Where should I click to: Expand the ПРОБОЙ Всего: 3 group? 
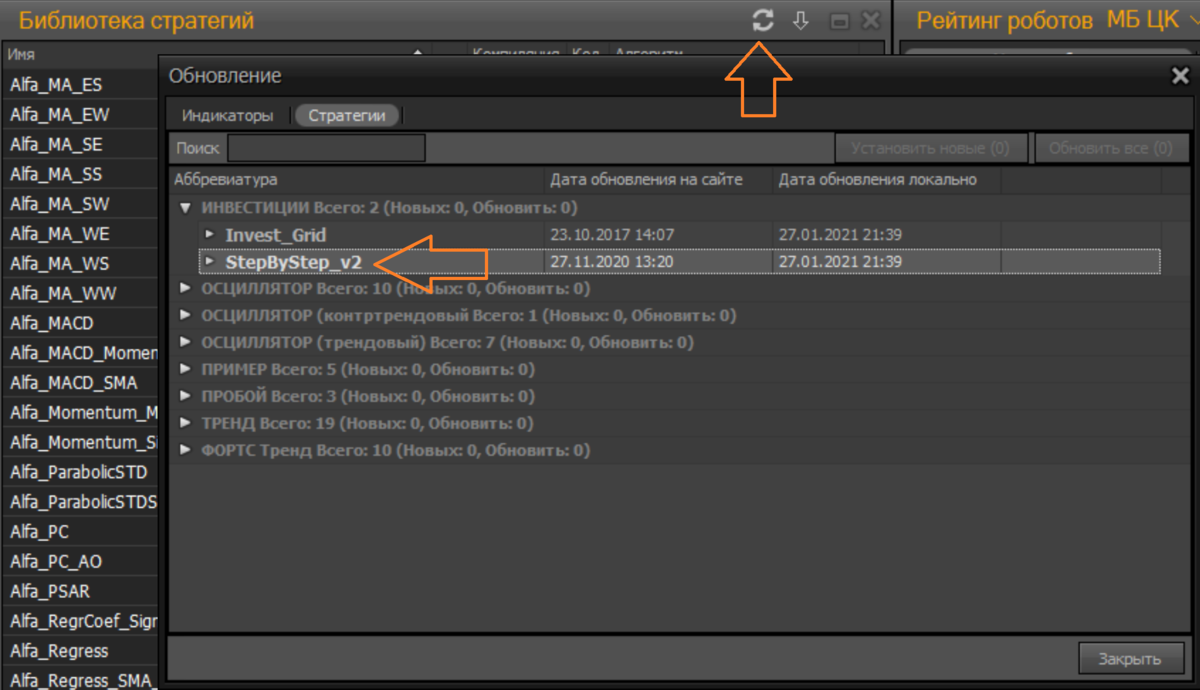point(184,396)
